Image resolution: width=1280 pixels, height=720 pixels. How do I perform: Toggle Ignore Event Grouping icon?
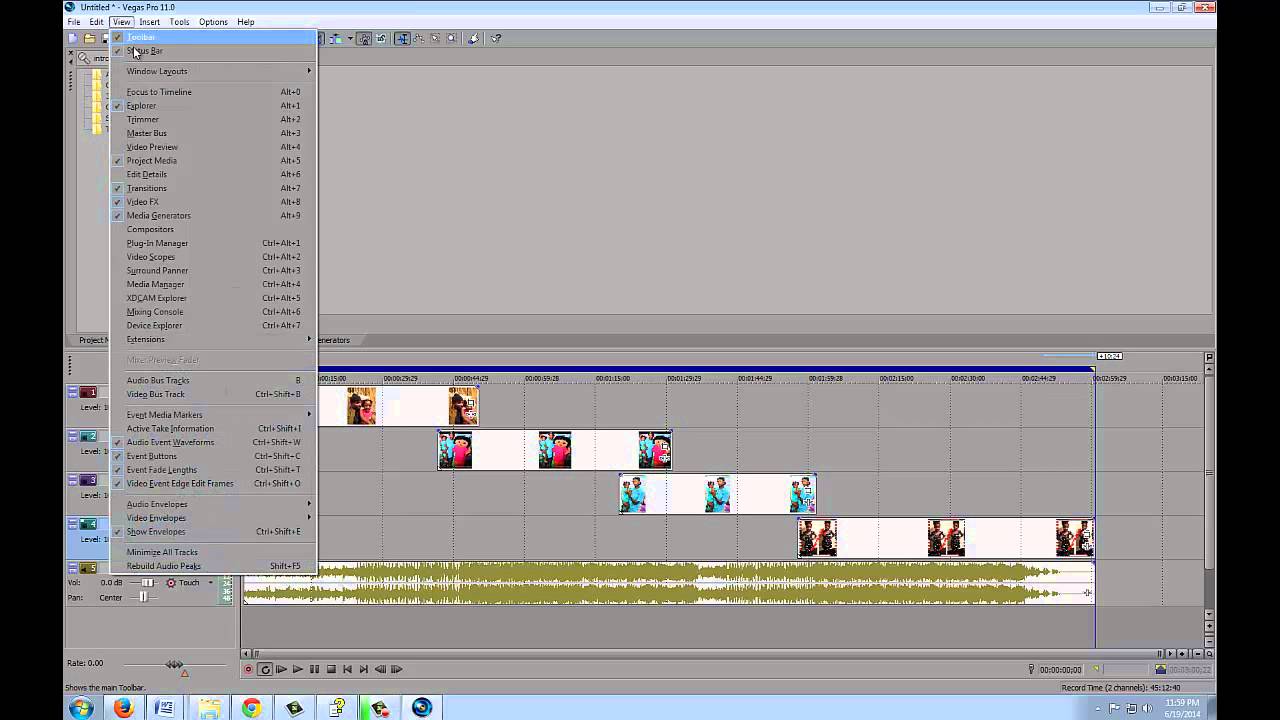click(381, 38)
